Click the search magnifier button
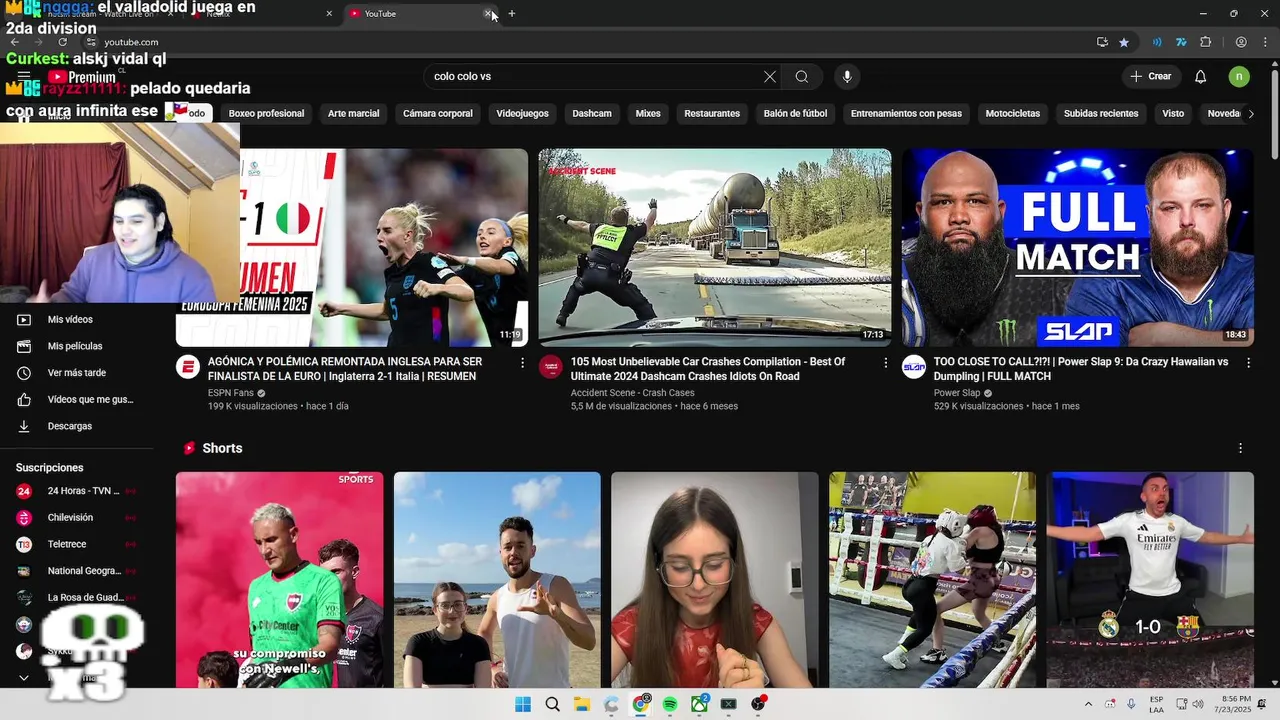Image resolution: width=1280 pixels, height=720 pixels. [x=802, y=77]
